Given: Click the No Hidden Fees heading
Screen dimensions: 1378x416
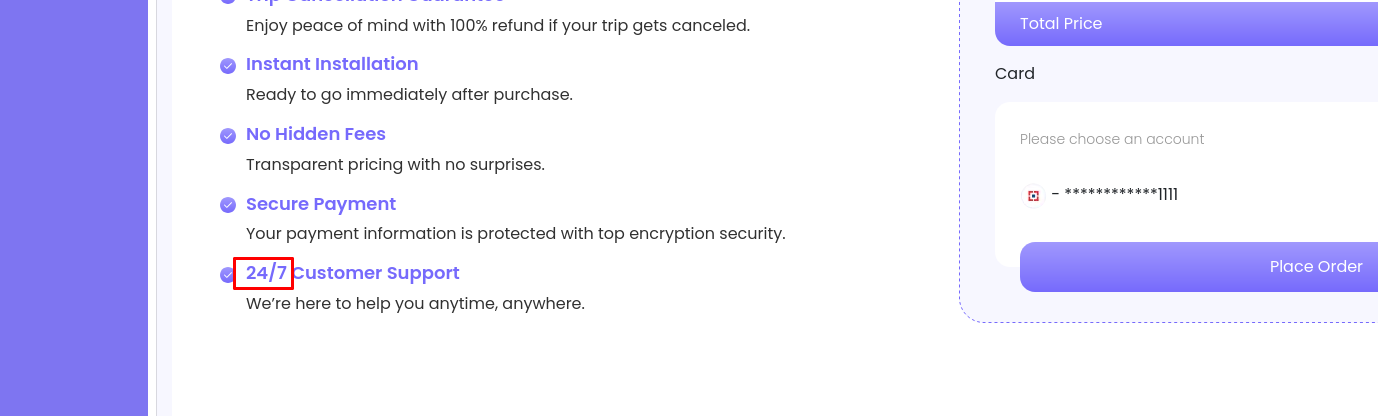Looking at the screenshot, I should tap(316, 134).
